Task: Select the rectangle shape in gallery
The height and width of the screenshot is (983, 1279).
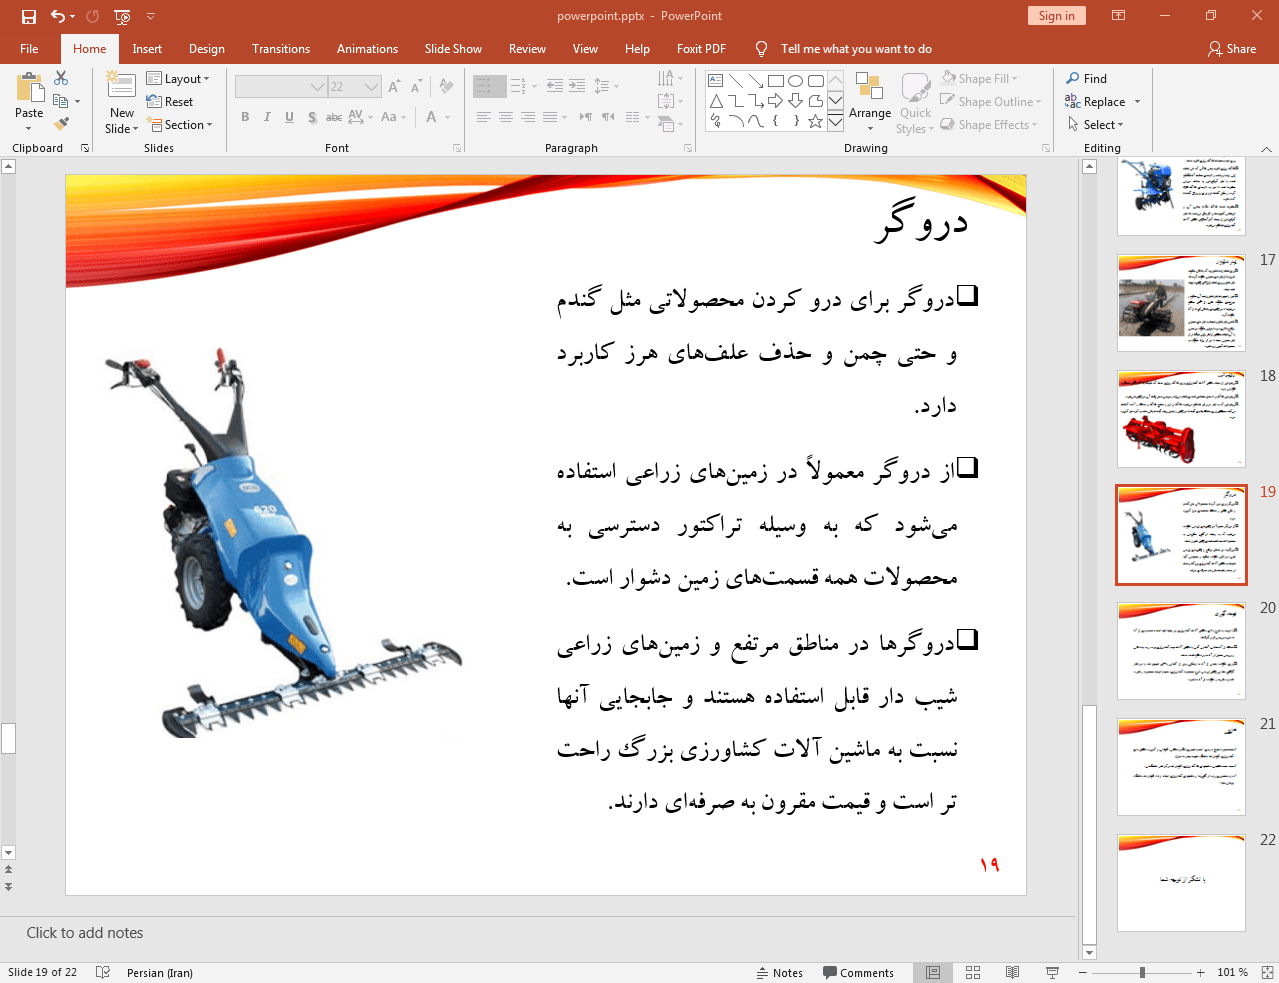Action: click(776, 81)
